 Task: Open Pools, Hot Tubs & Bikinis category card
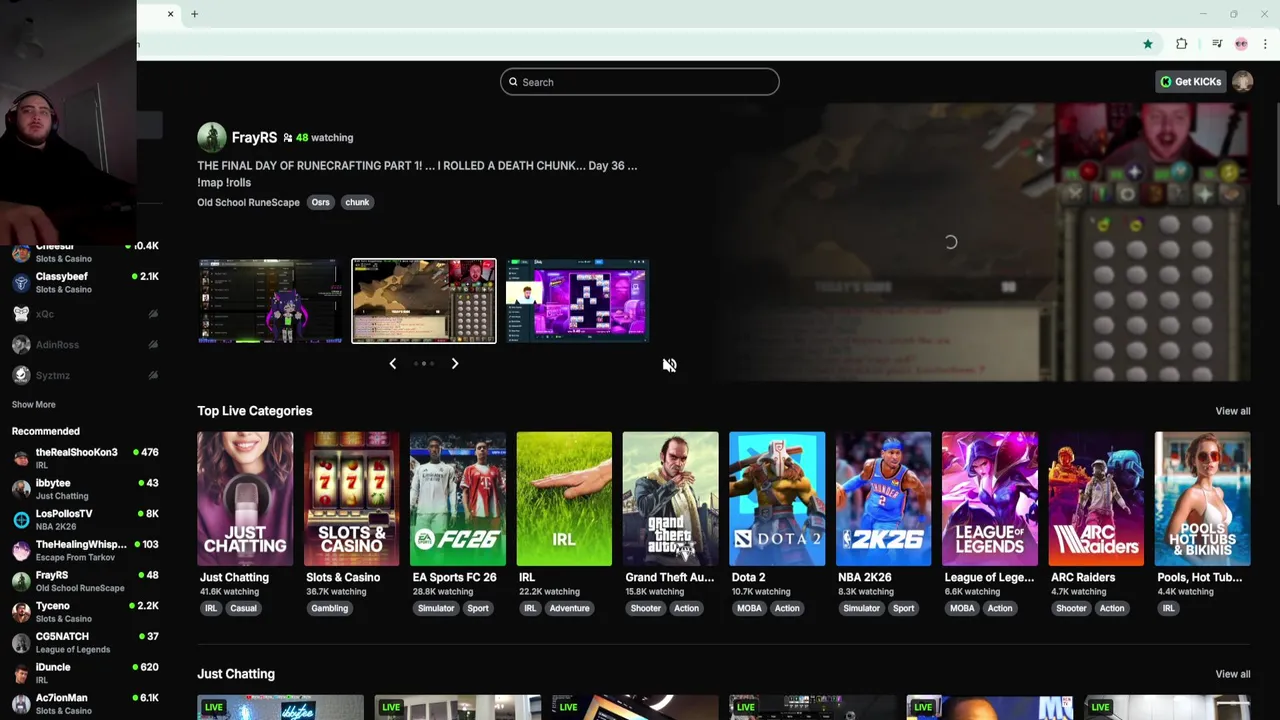click(x=1202, y=522)
